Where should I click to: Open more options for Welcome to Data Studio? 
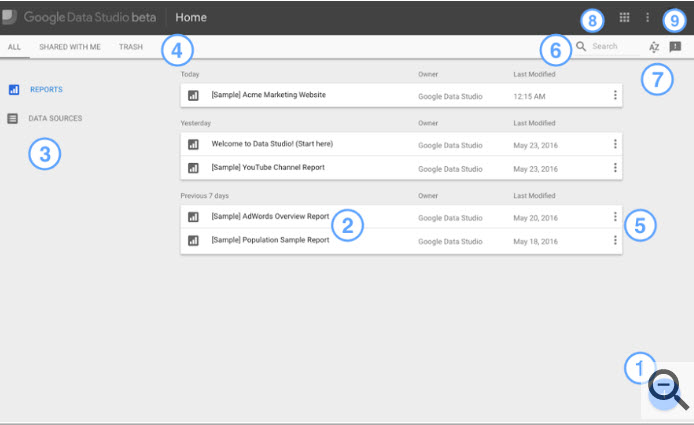(x=615, y=144)
